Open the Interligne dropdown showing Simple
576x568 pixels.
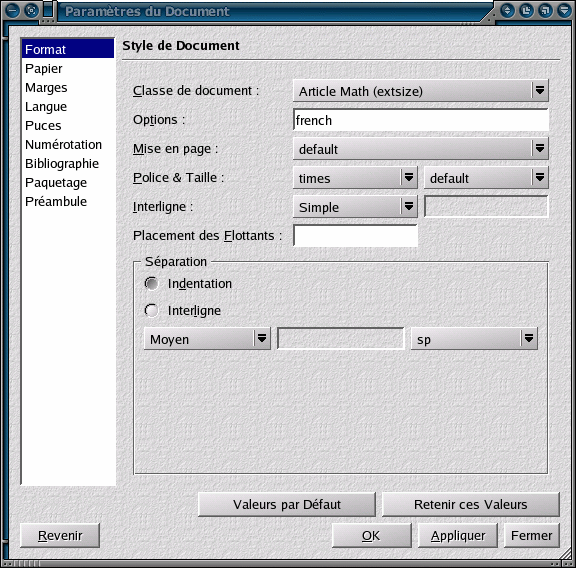click(355, 207)
